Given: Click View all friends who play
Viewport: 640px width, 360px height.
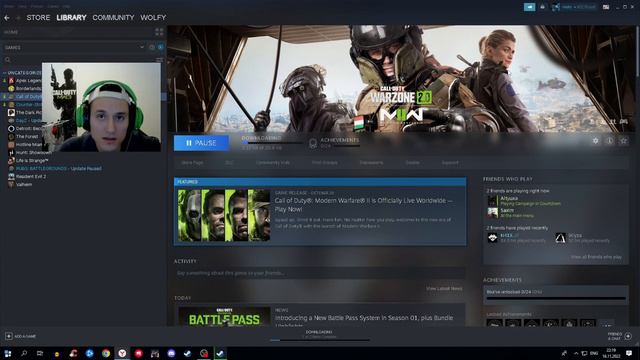Looking at the screenshot, I should [596, 257].
